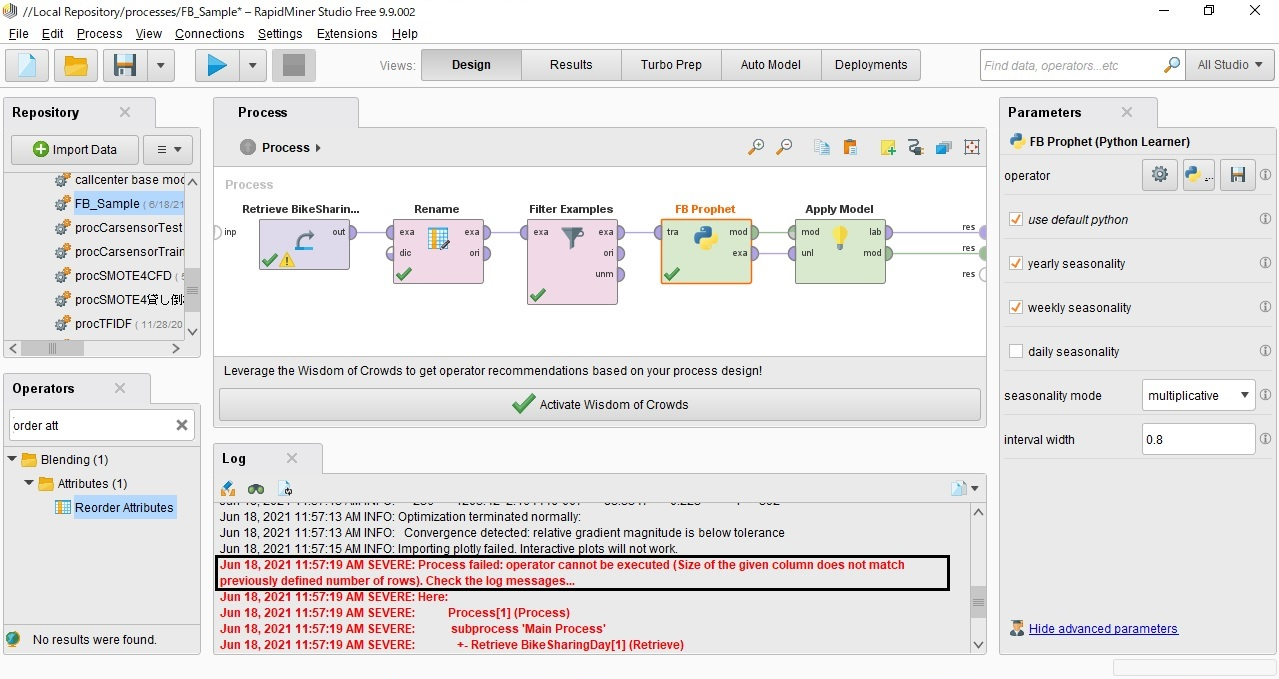
Task: Add a note with the yellow sticky icon
Action: pos(888,147)
